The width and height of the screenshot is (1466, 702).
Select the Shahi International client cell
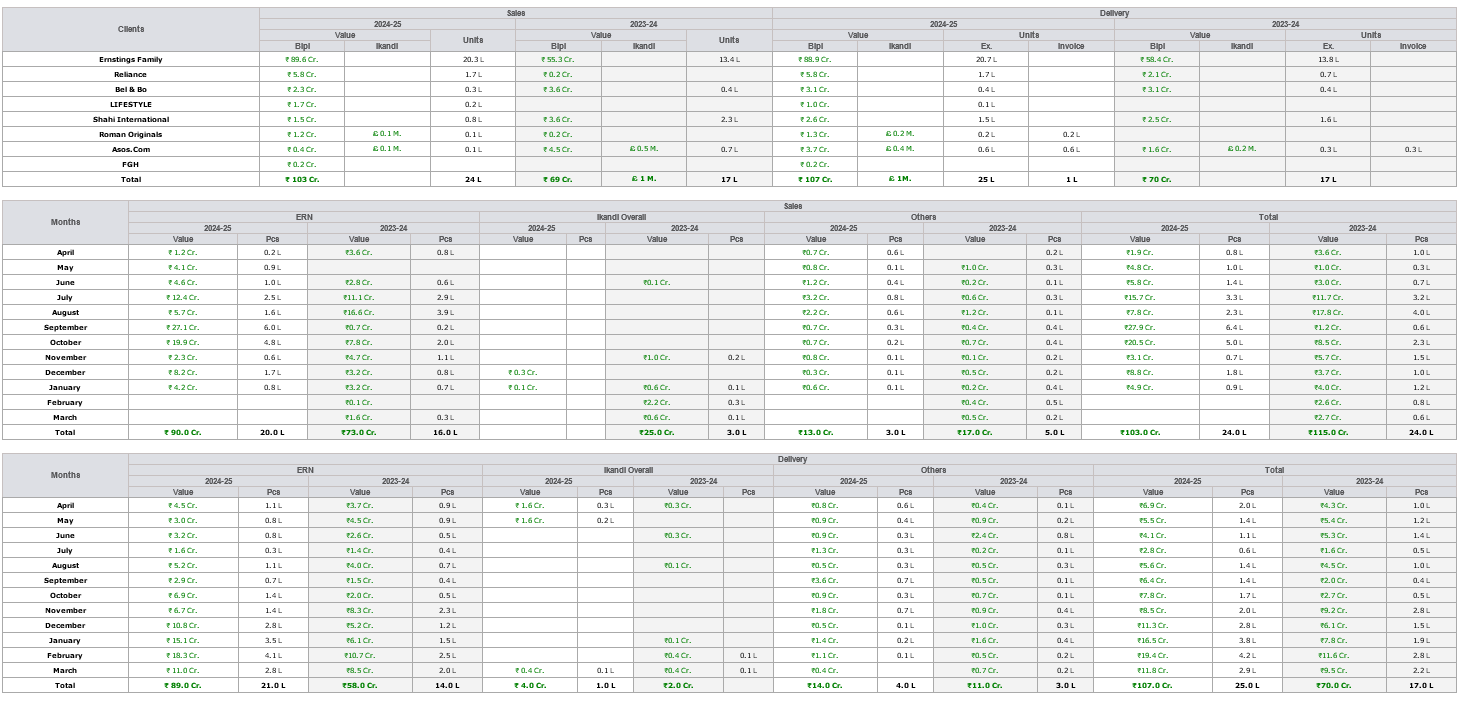coord(130,119)
